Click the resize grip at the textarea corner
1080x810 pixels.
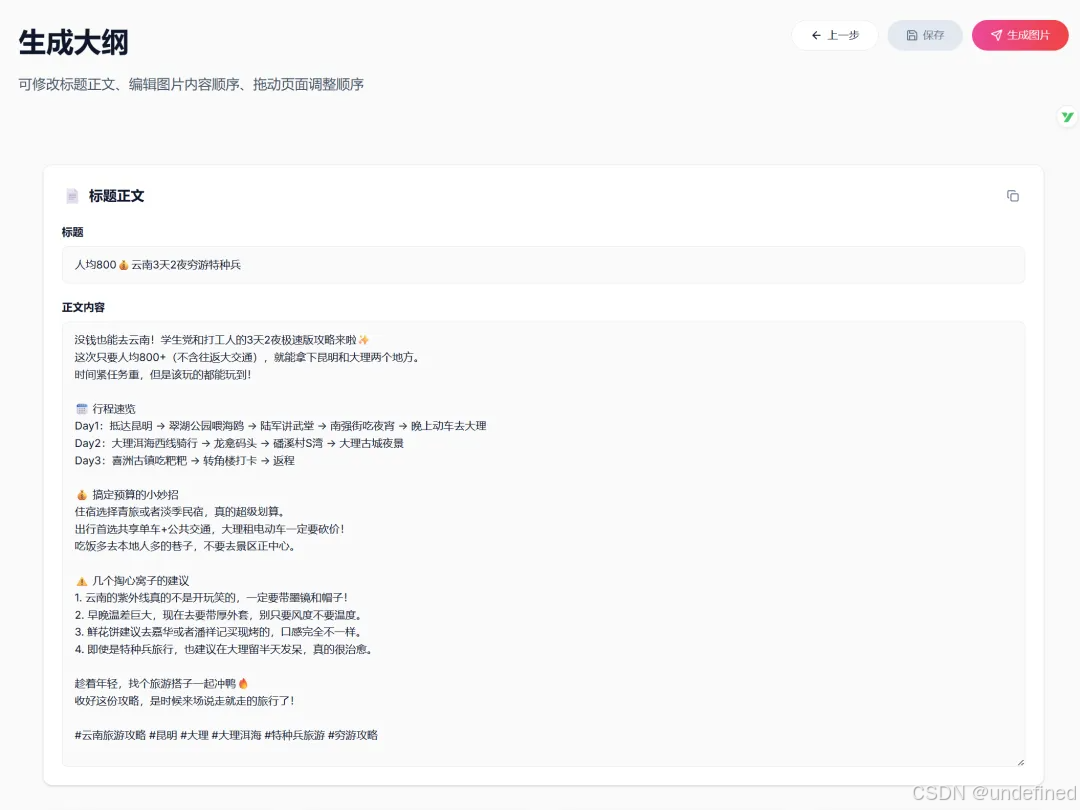pyautogui.click(x=1020, y=761)
